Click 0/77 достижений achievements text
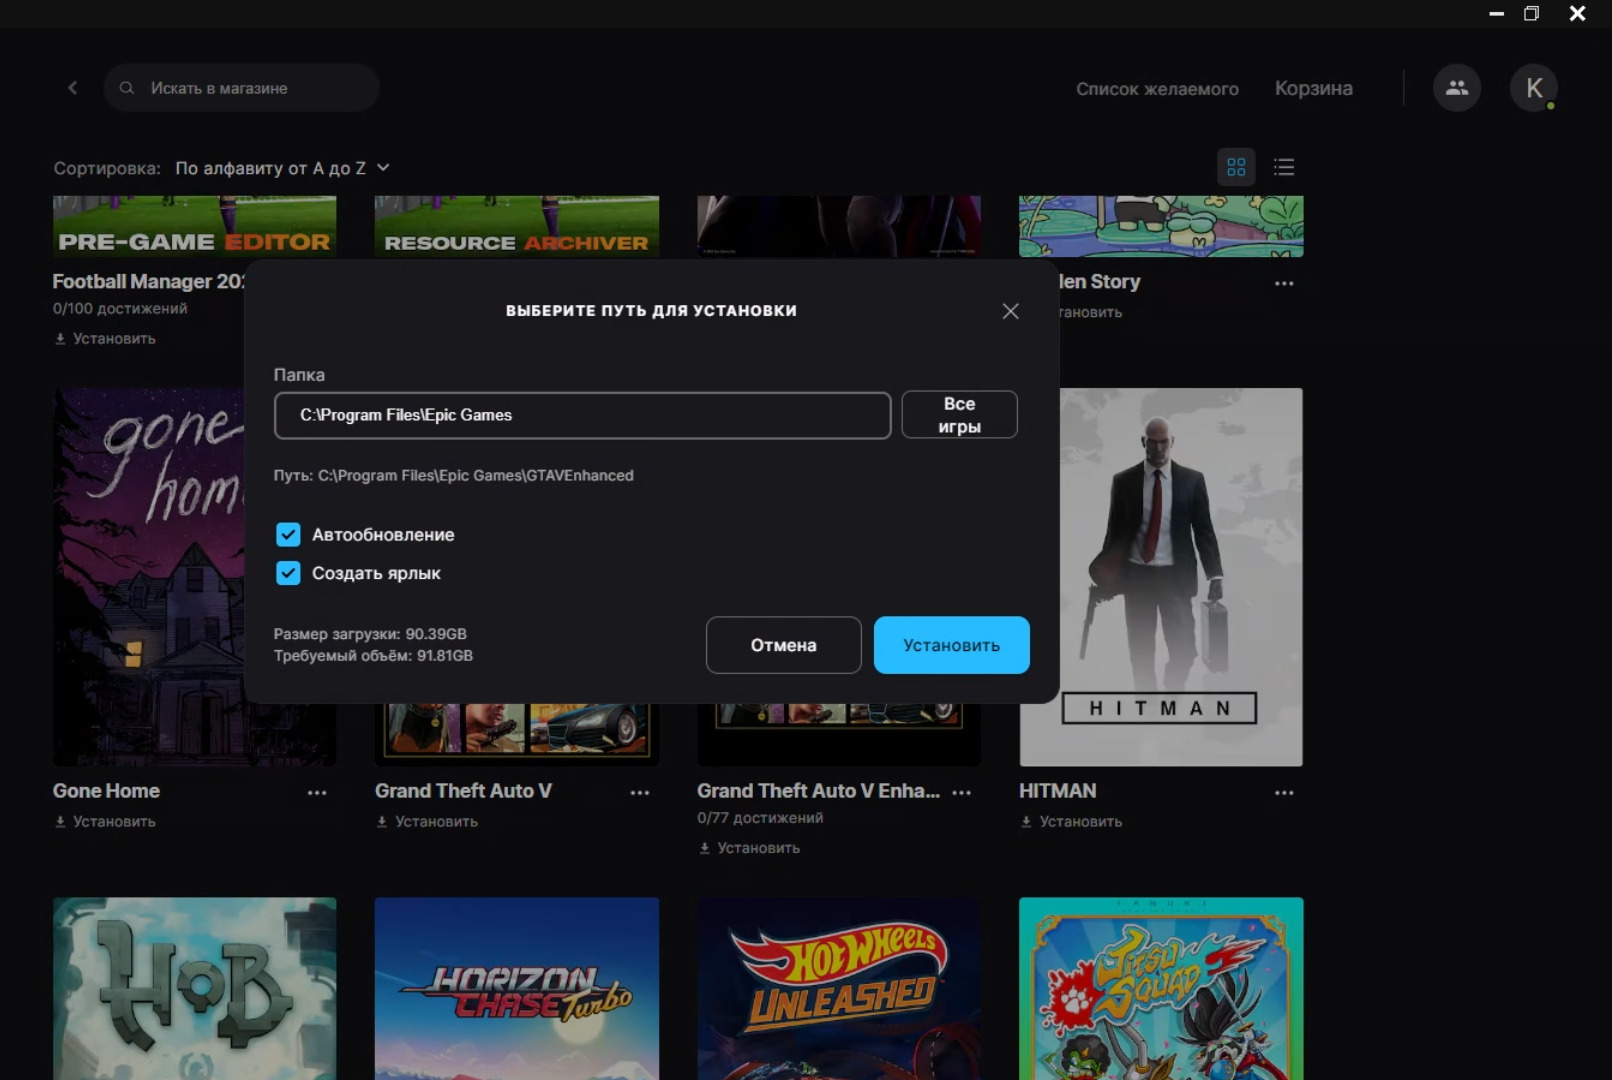The height and width of the screenshot is (1080, 1612). point(760,818)
